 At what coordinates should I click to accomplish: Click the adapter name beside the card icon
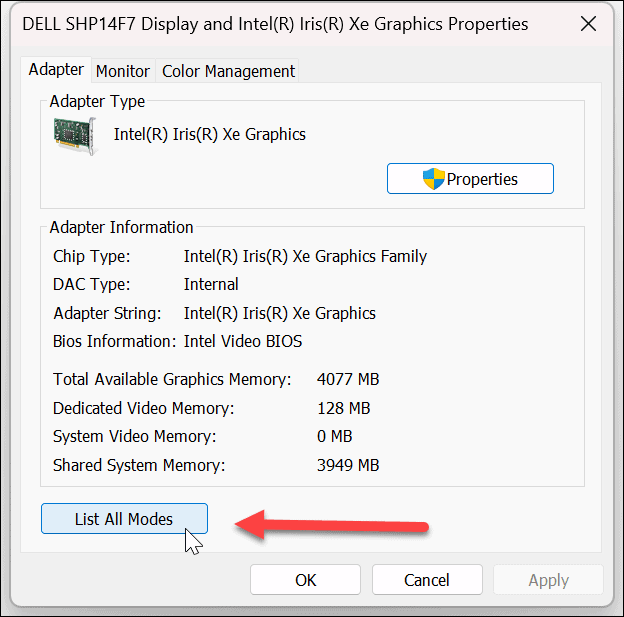tap(210, 134)
